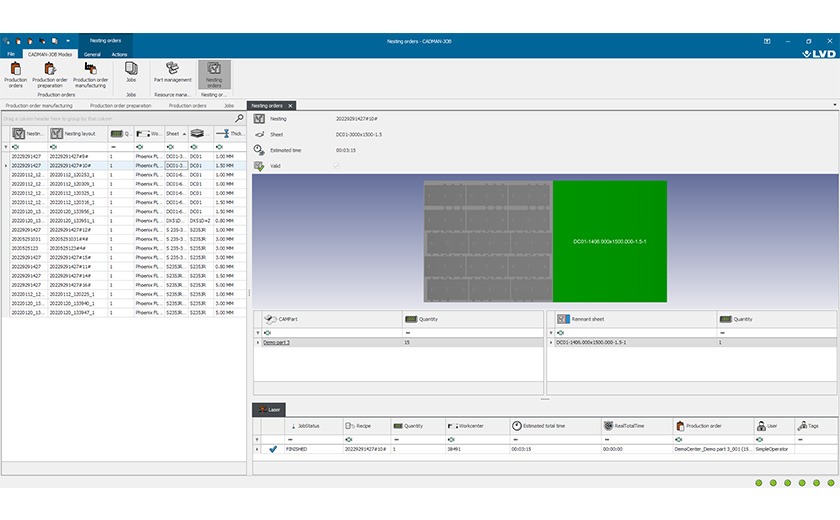Open filter operator for Remnant sheet column
This screenshot has width=840, height=520.
pos(560,333)
